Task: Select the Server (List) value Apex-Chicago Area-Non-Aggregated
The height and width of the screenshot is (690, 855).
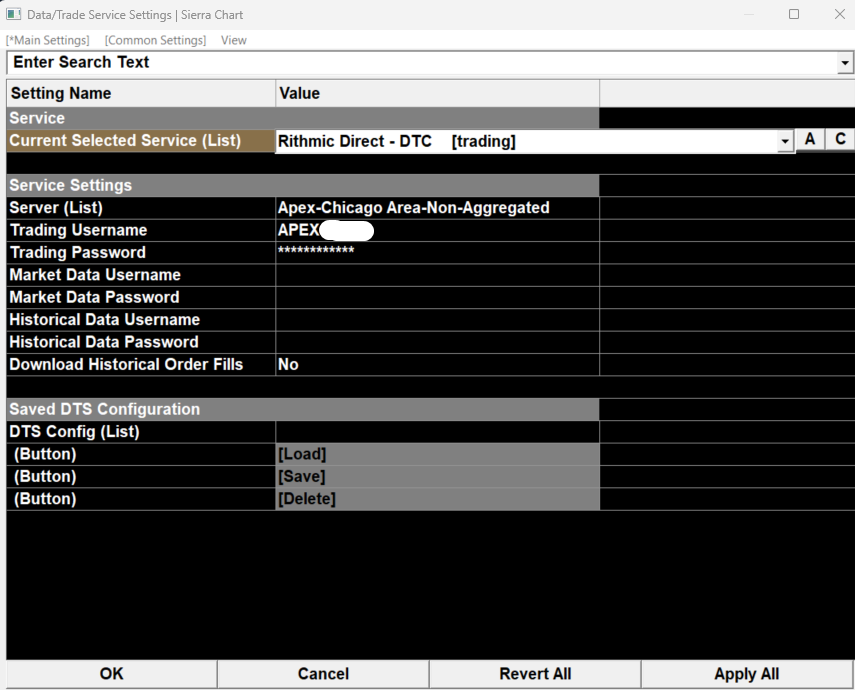Action: pyautogui.click(x=437, y=208)
